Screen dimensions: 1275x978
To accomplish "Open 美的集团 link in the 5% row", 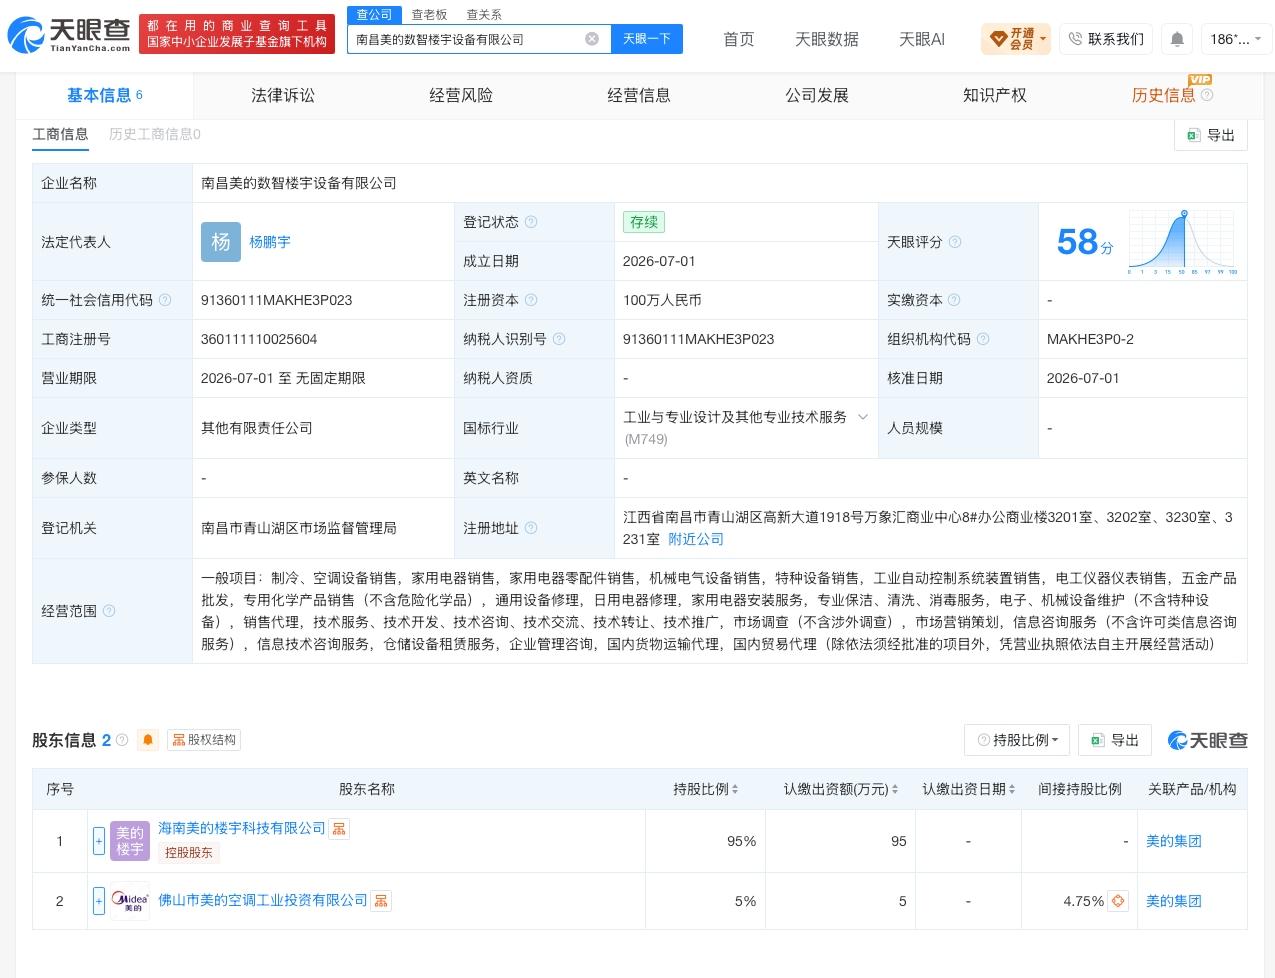I will (x=1173, y=901).
